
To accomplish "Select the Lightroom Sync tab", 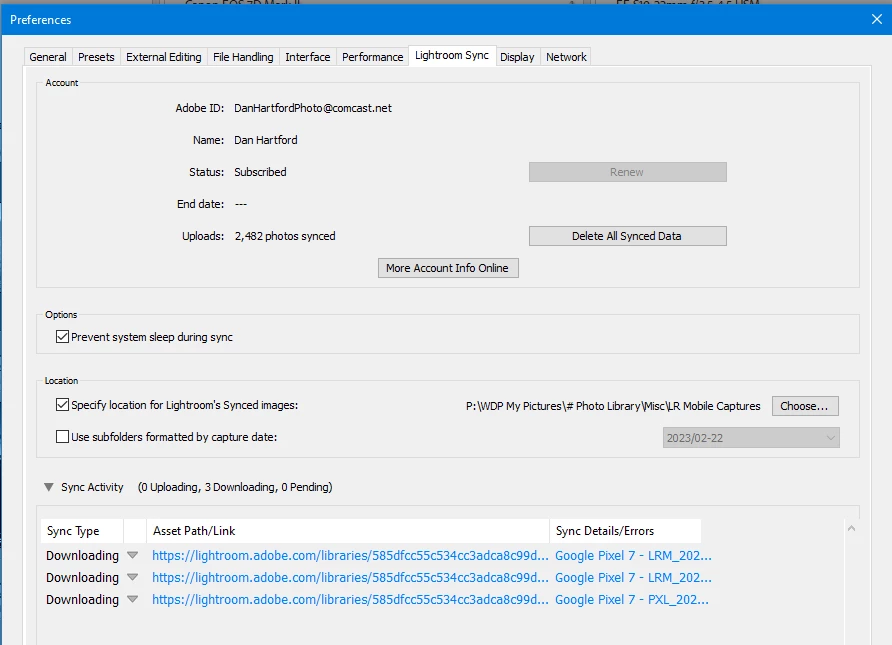I will [x=452, y=55].
